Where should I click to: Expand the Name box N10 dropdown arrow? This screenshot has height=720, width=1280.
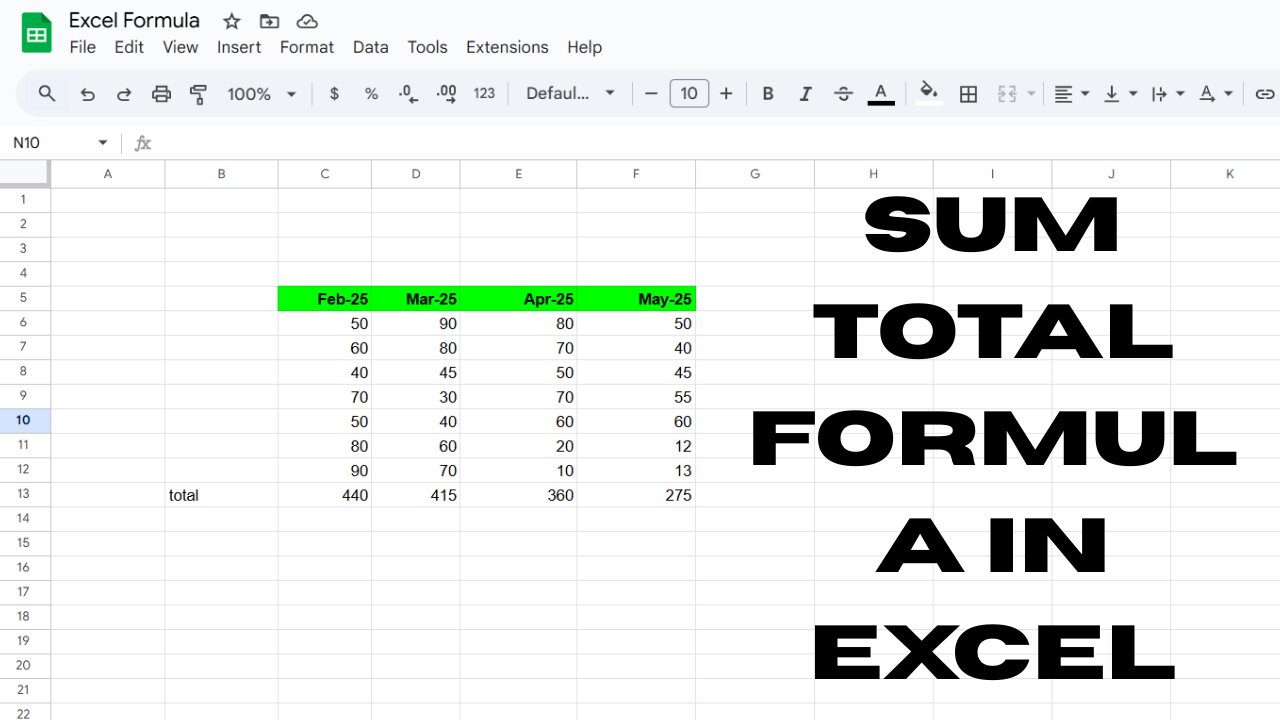(102, 143)
